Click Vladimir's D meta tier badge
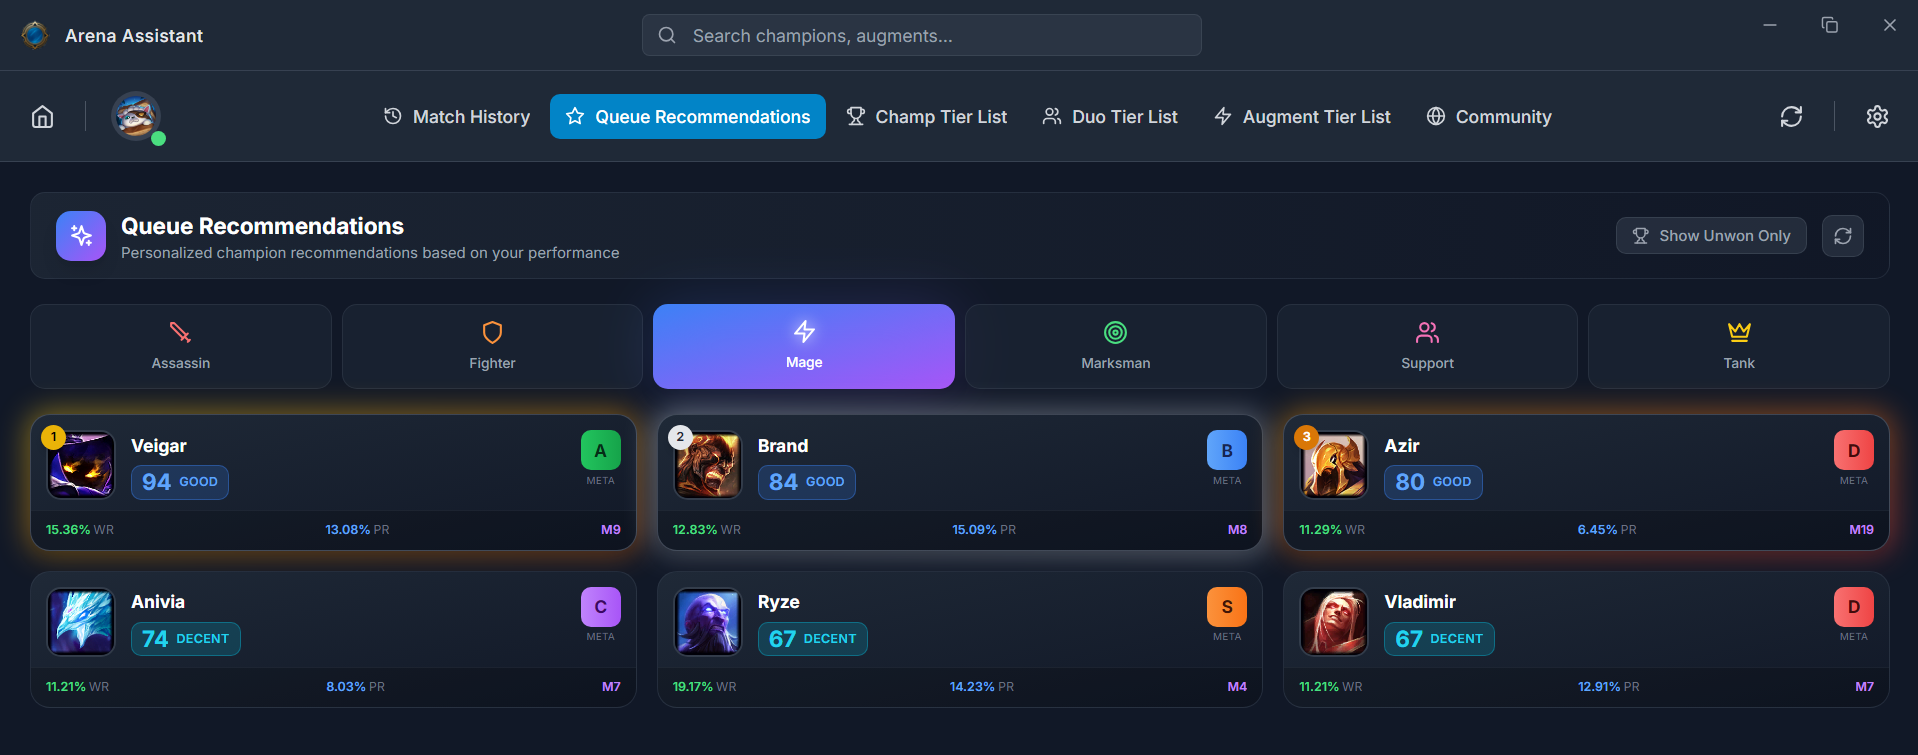The image size is (1918, 755). tap(1853, 607)
